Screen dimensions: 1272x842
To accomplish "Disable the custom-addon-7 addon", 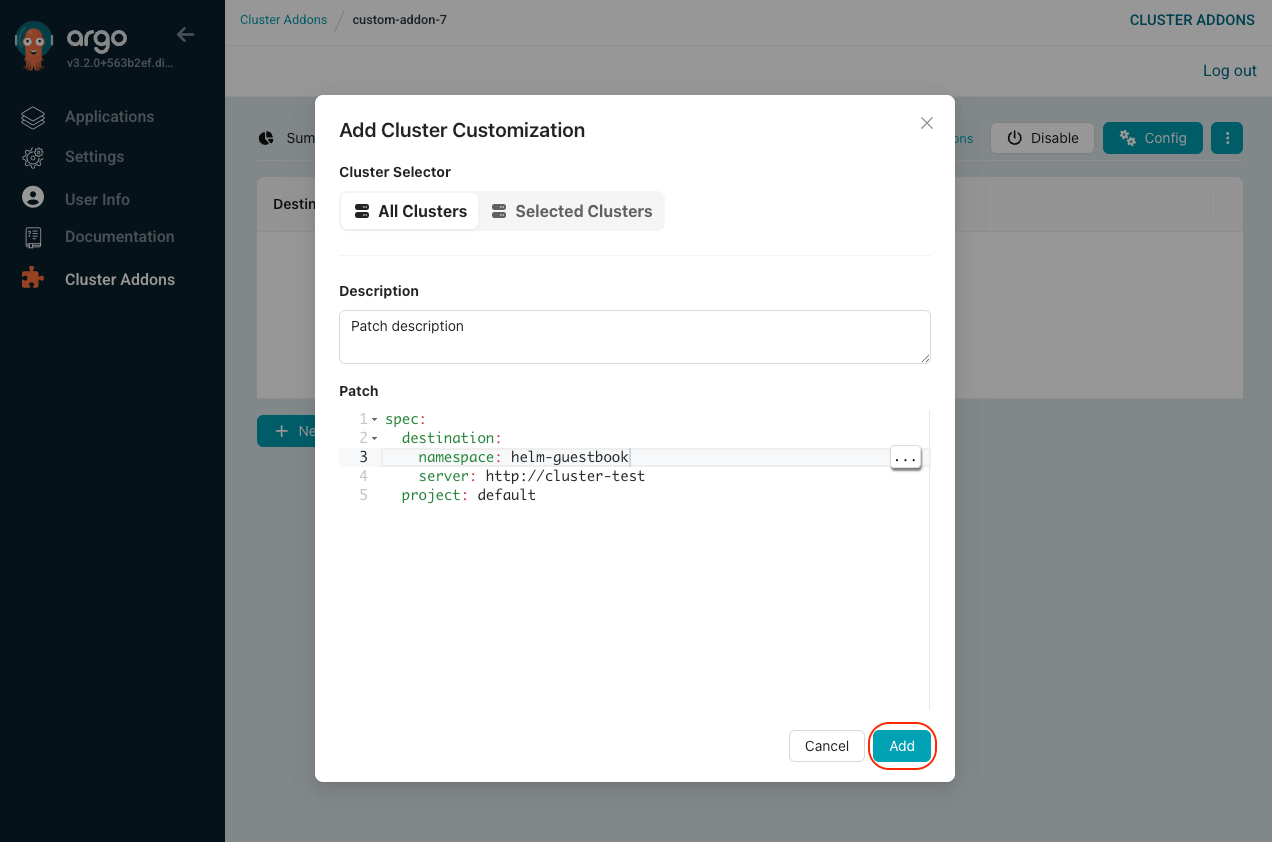I will (1042, 138).
